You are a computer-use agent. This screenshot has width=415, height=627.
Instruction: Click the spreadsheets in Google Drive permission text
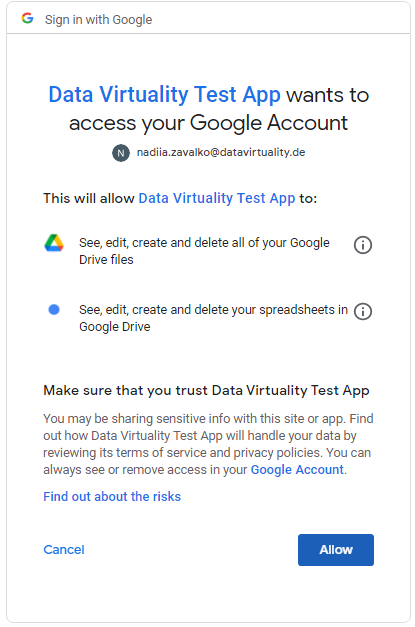point(213,318)
